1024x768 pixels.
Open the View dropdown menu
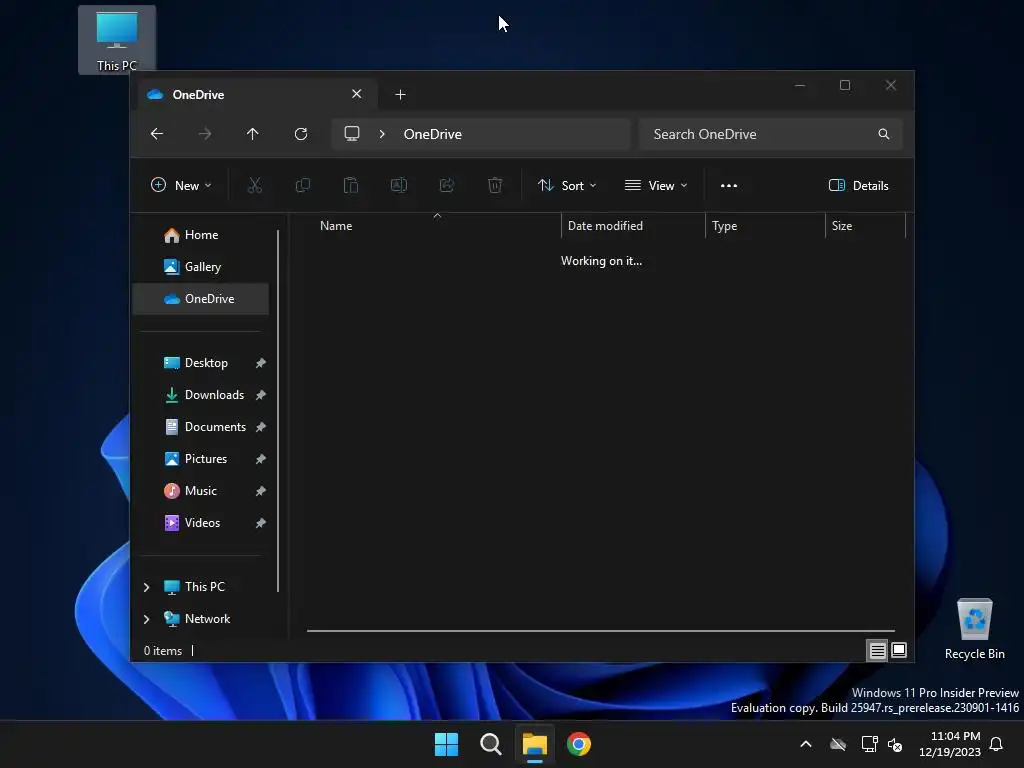click(656, 185)
